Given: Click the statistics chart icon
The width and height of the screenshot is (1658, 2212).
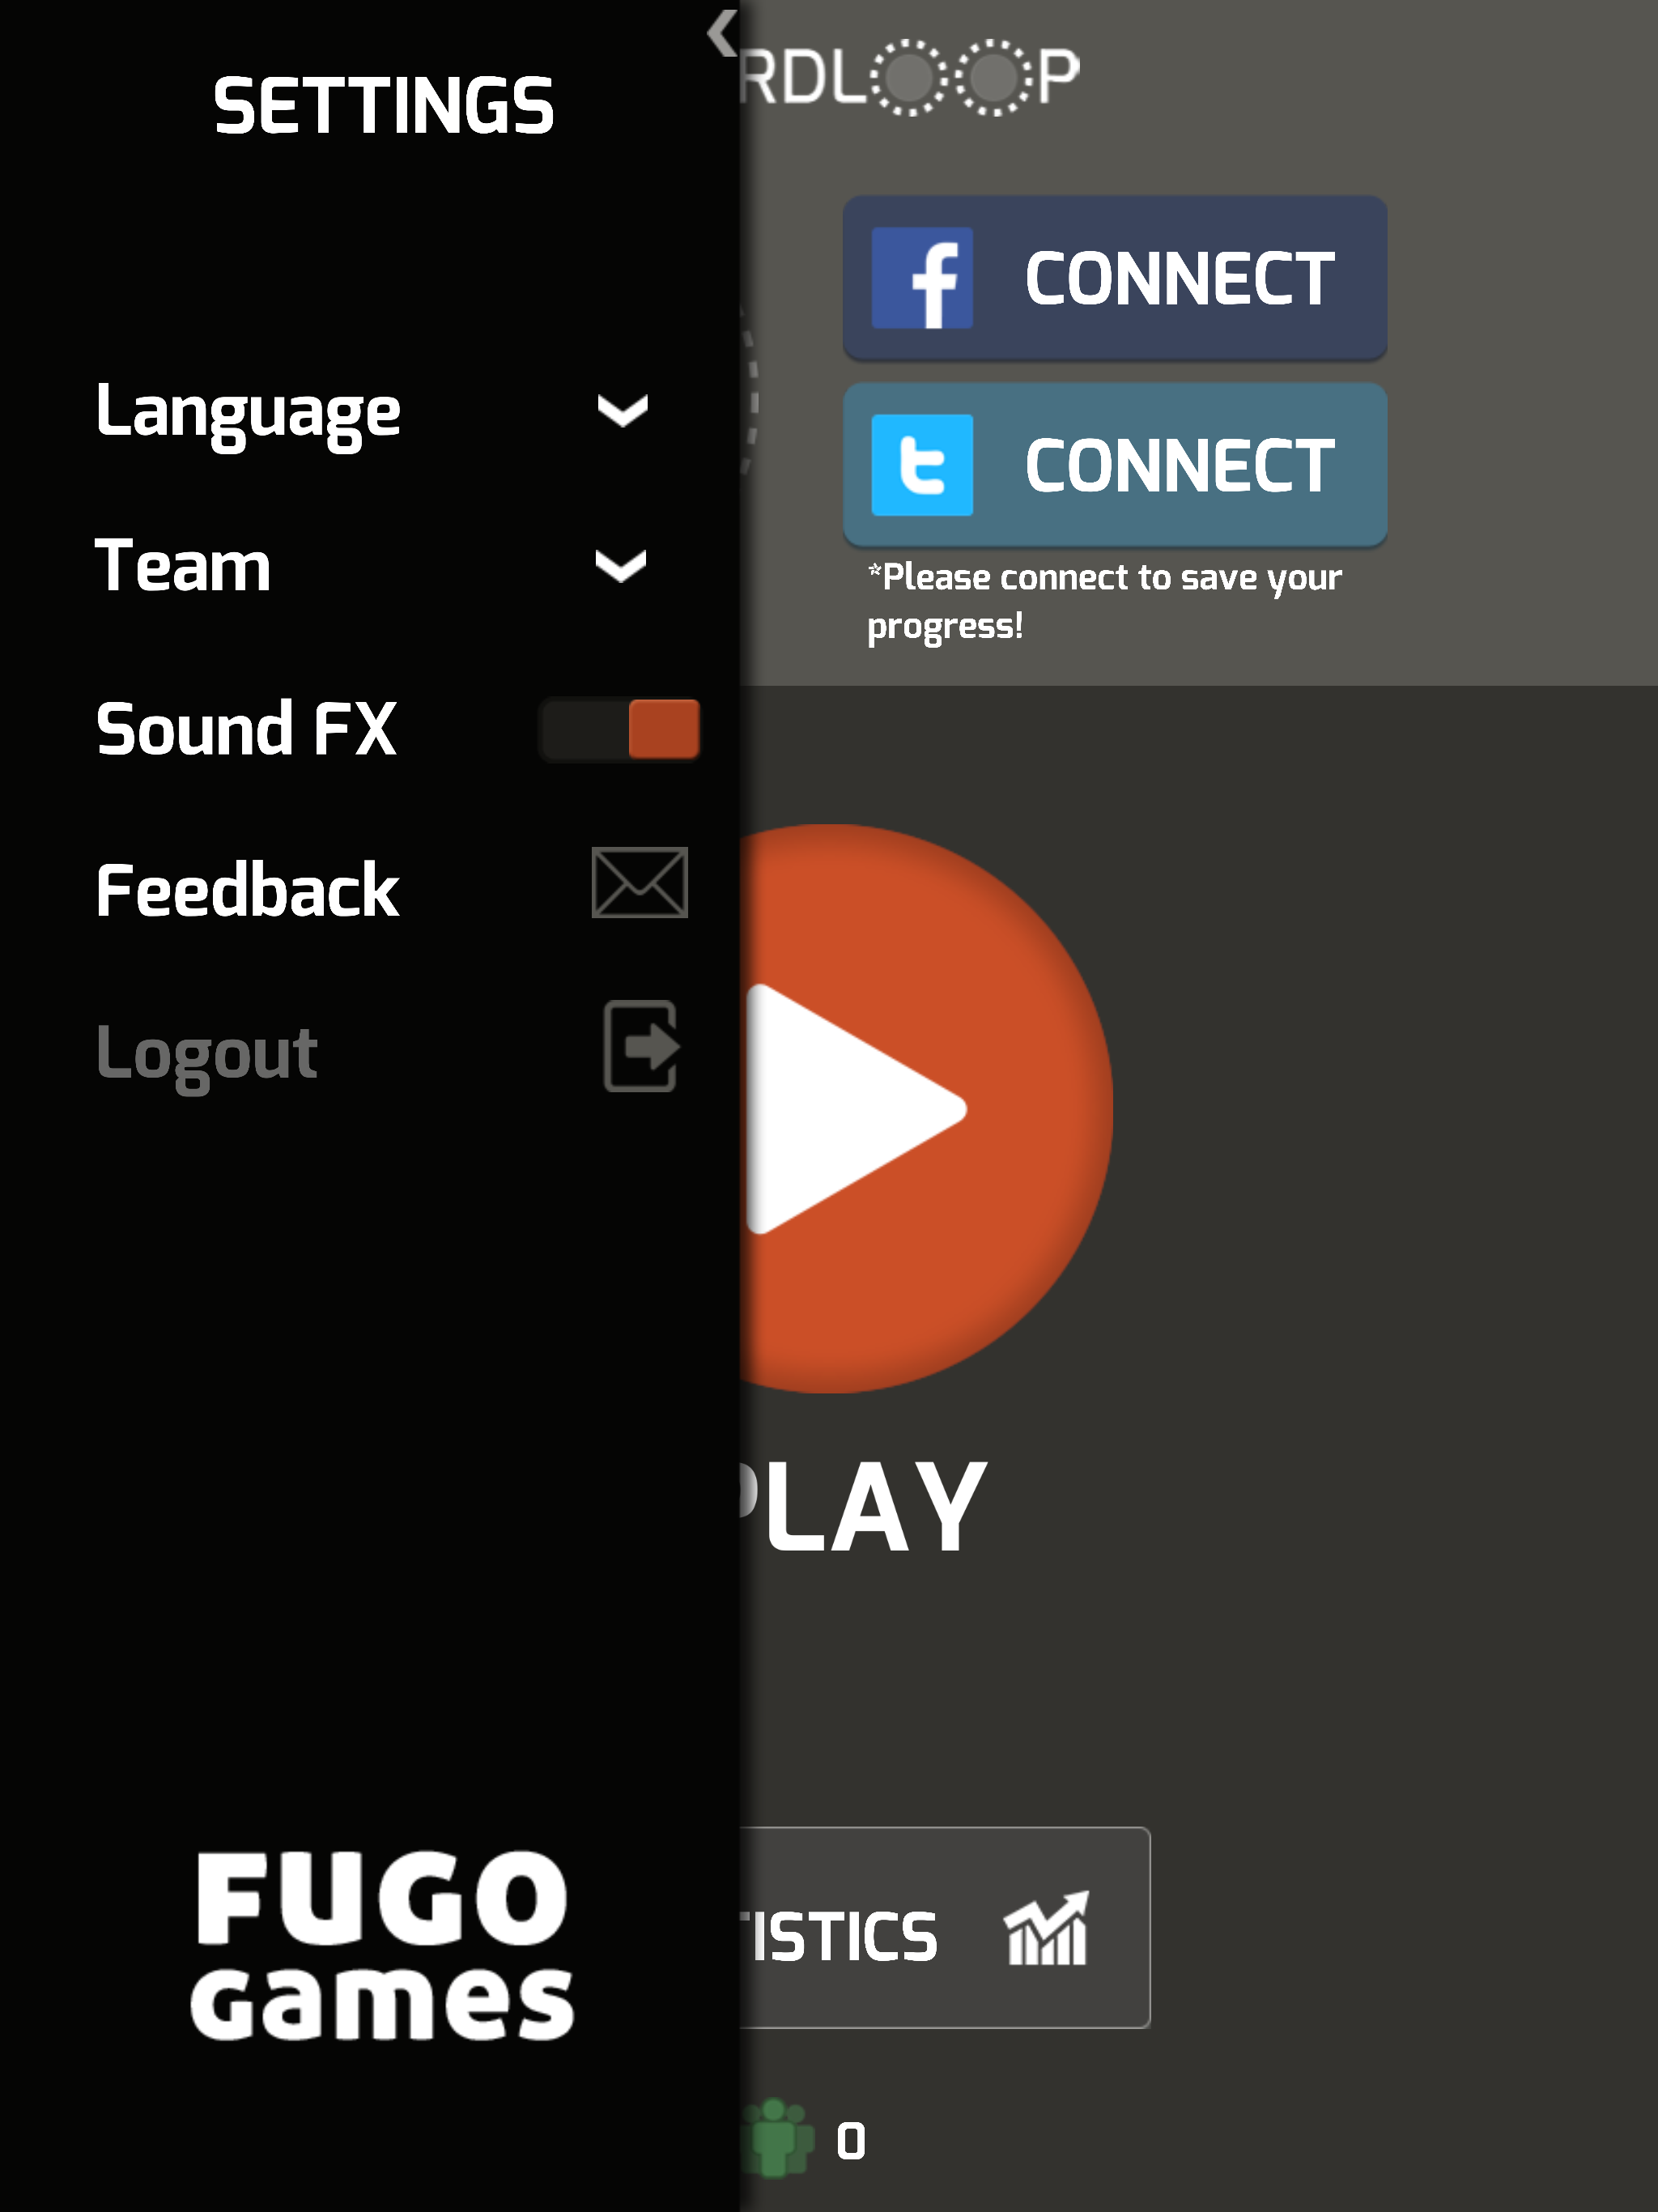Looking at the screenshot, I should pyautogui.click(x=1047, y=1928).
